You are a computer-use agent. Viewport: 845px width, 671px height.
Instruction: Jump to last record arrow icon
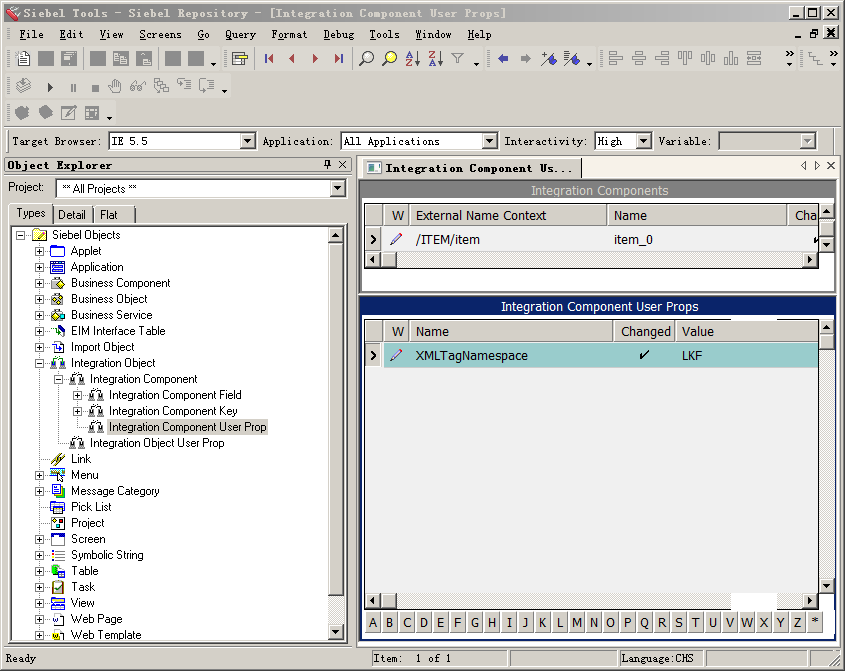tap(338, 58)
